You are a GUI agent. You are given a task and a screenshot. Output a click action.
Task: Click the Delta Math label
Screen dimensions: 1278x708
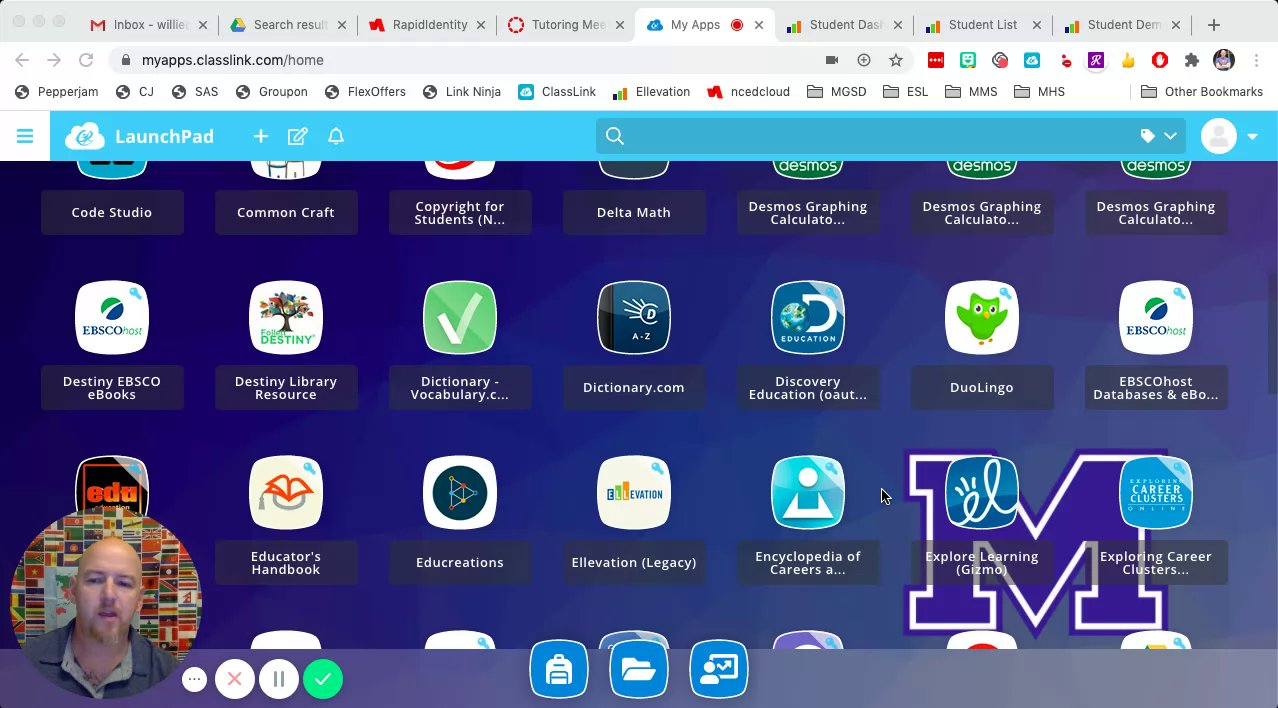(634, 212)
